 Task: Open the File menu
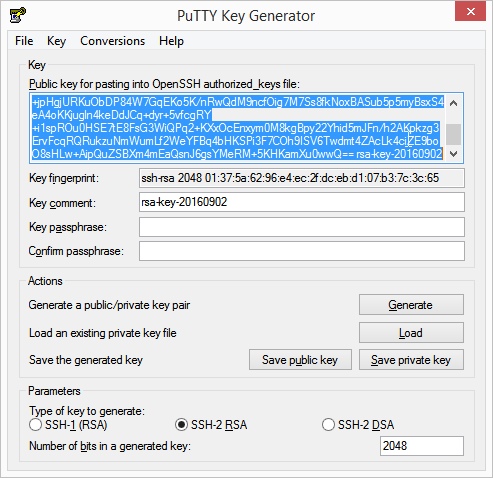pos(24,41)
